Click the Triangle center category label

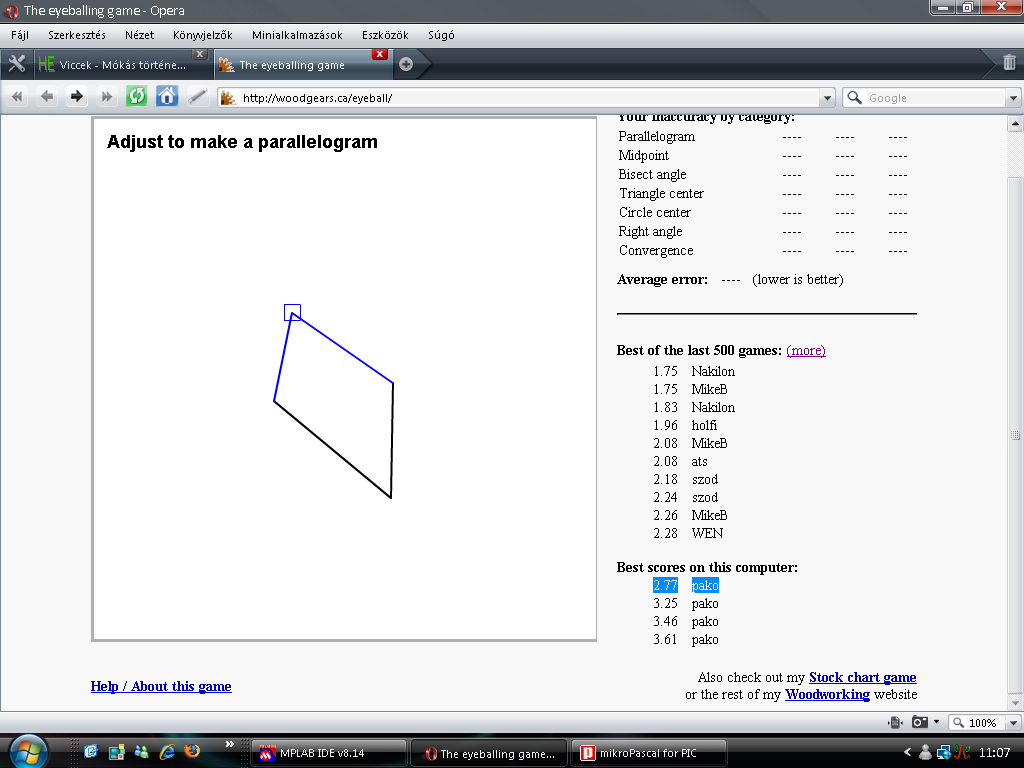click(661, 193)
